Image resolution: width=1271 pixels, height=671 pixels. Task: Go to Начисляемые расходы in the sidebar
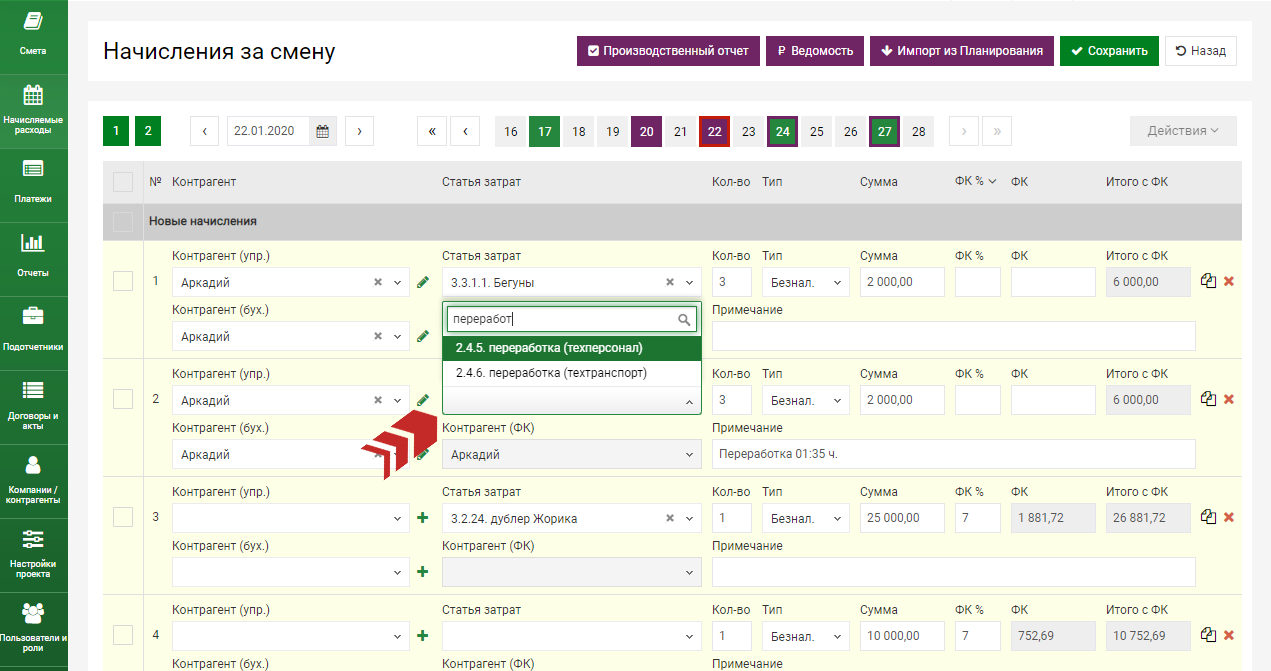(33, 111)
